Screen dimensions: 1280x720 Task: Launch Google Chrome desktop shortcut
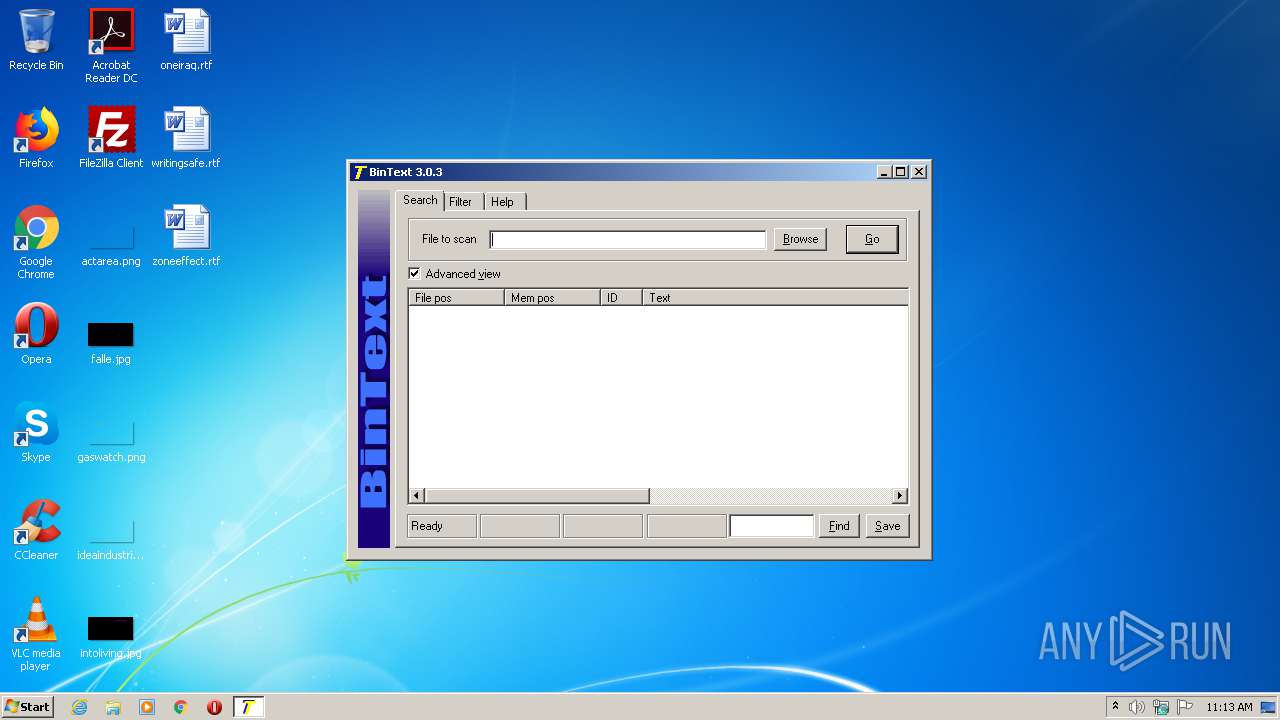[36, 242]
